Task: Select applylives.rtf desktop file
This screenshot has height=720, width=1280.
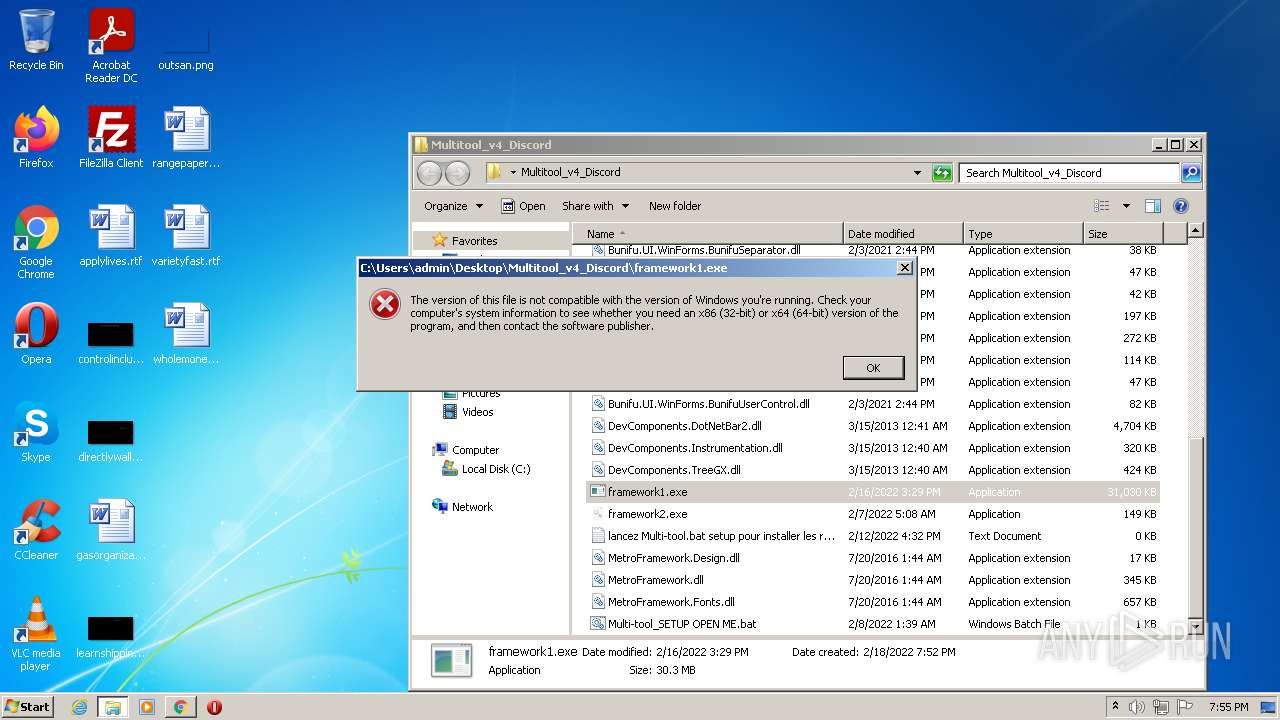Action: click(x=111, y=236)
